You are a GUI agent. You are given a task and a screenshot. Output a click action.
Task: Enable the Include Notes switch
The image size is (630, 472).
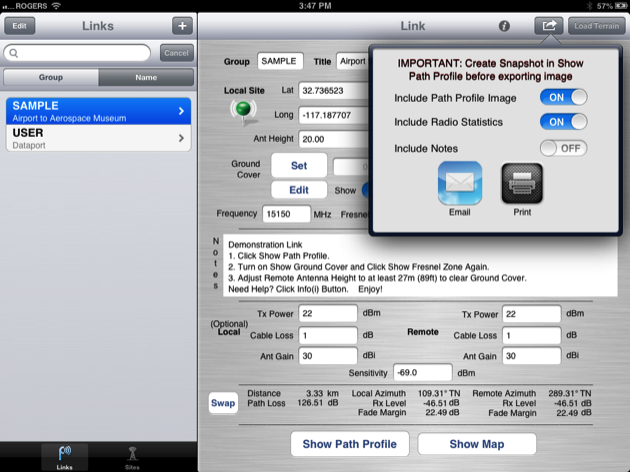click(563, 148)
